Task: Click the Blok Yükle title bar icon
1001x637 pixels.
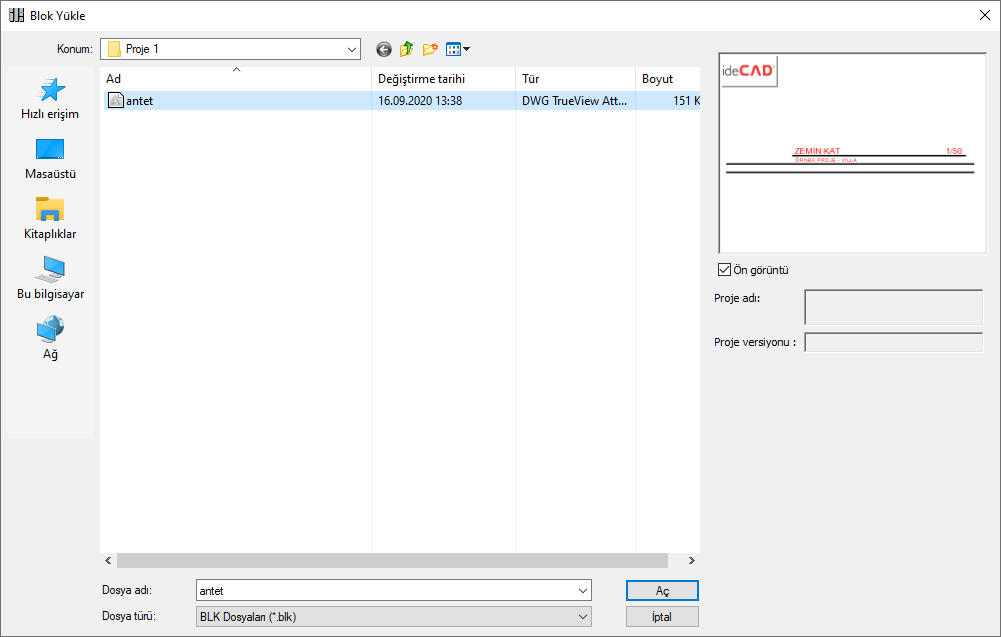Action: pos(16,15)
